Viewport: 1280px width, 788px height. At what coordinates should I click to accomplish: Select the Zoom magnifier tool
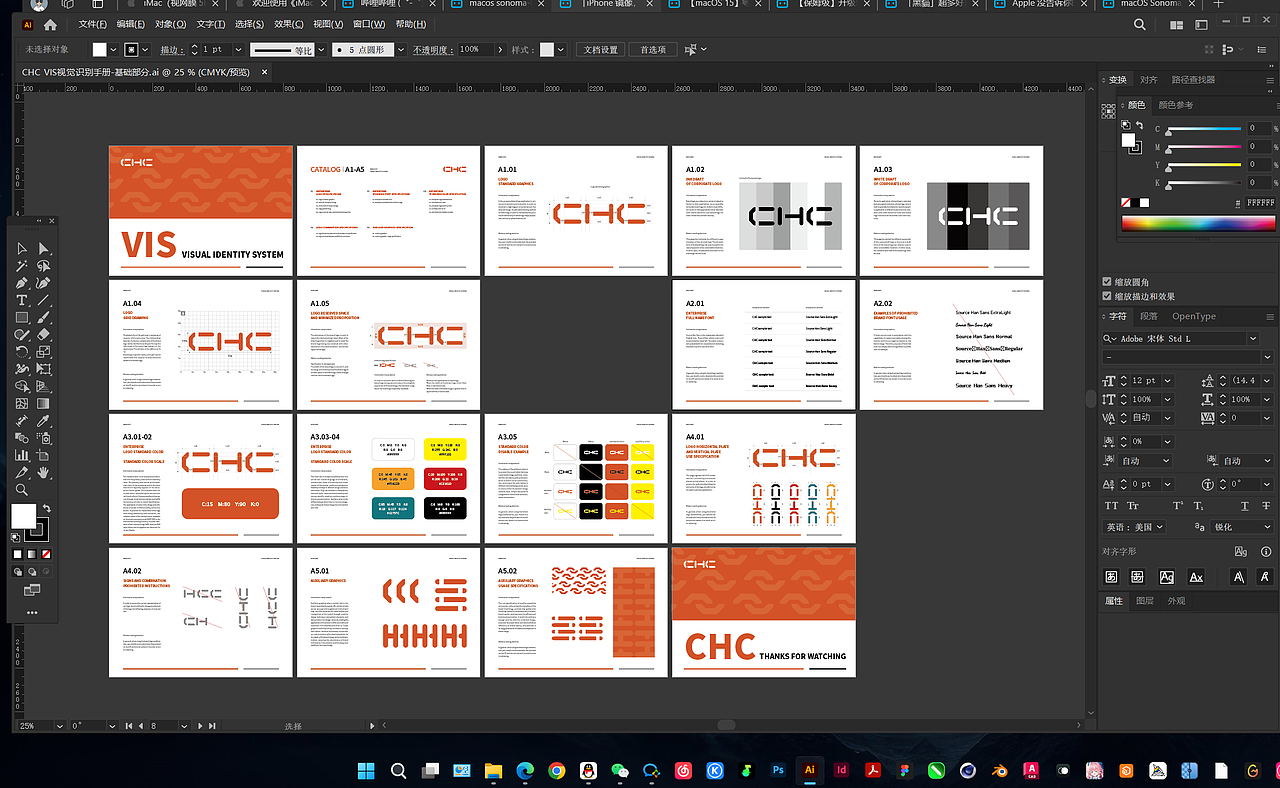click(22, 490)
